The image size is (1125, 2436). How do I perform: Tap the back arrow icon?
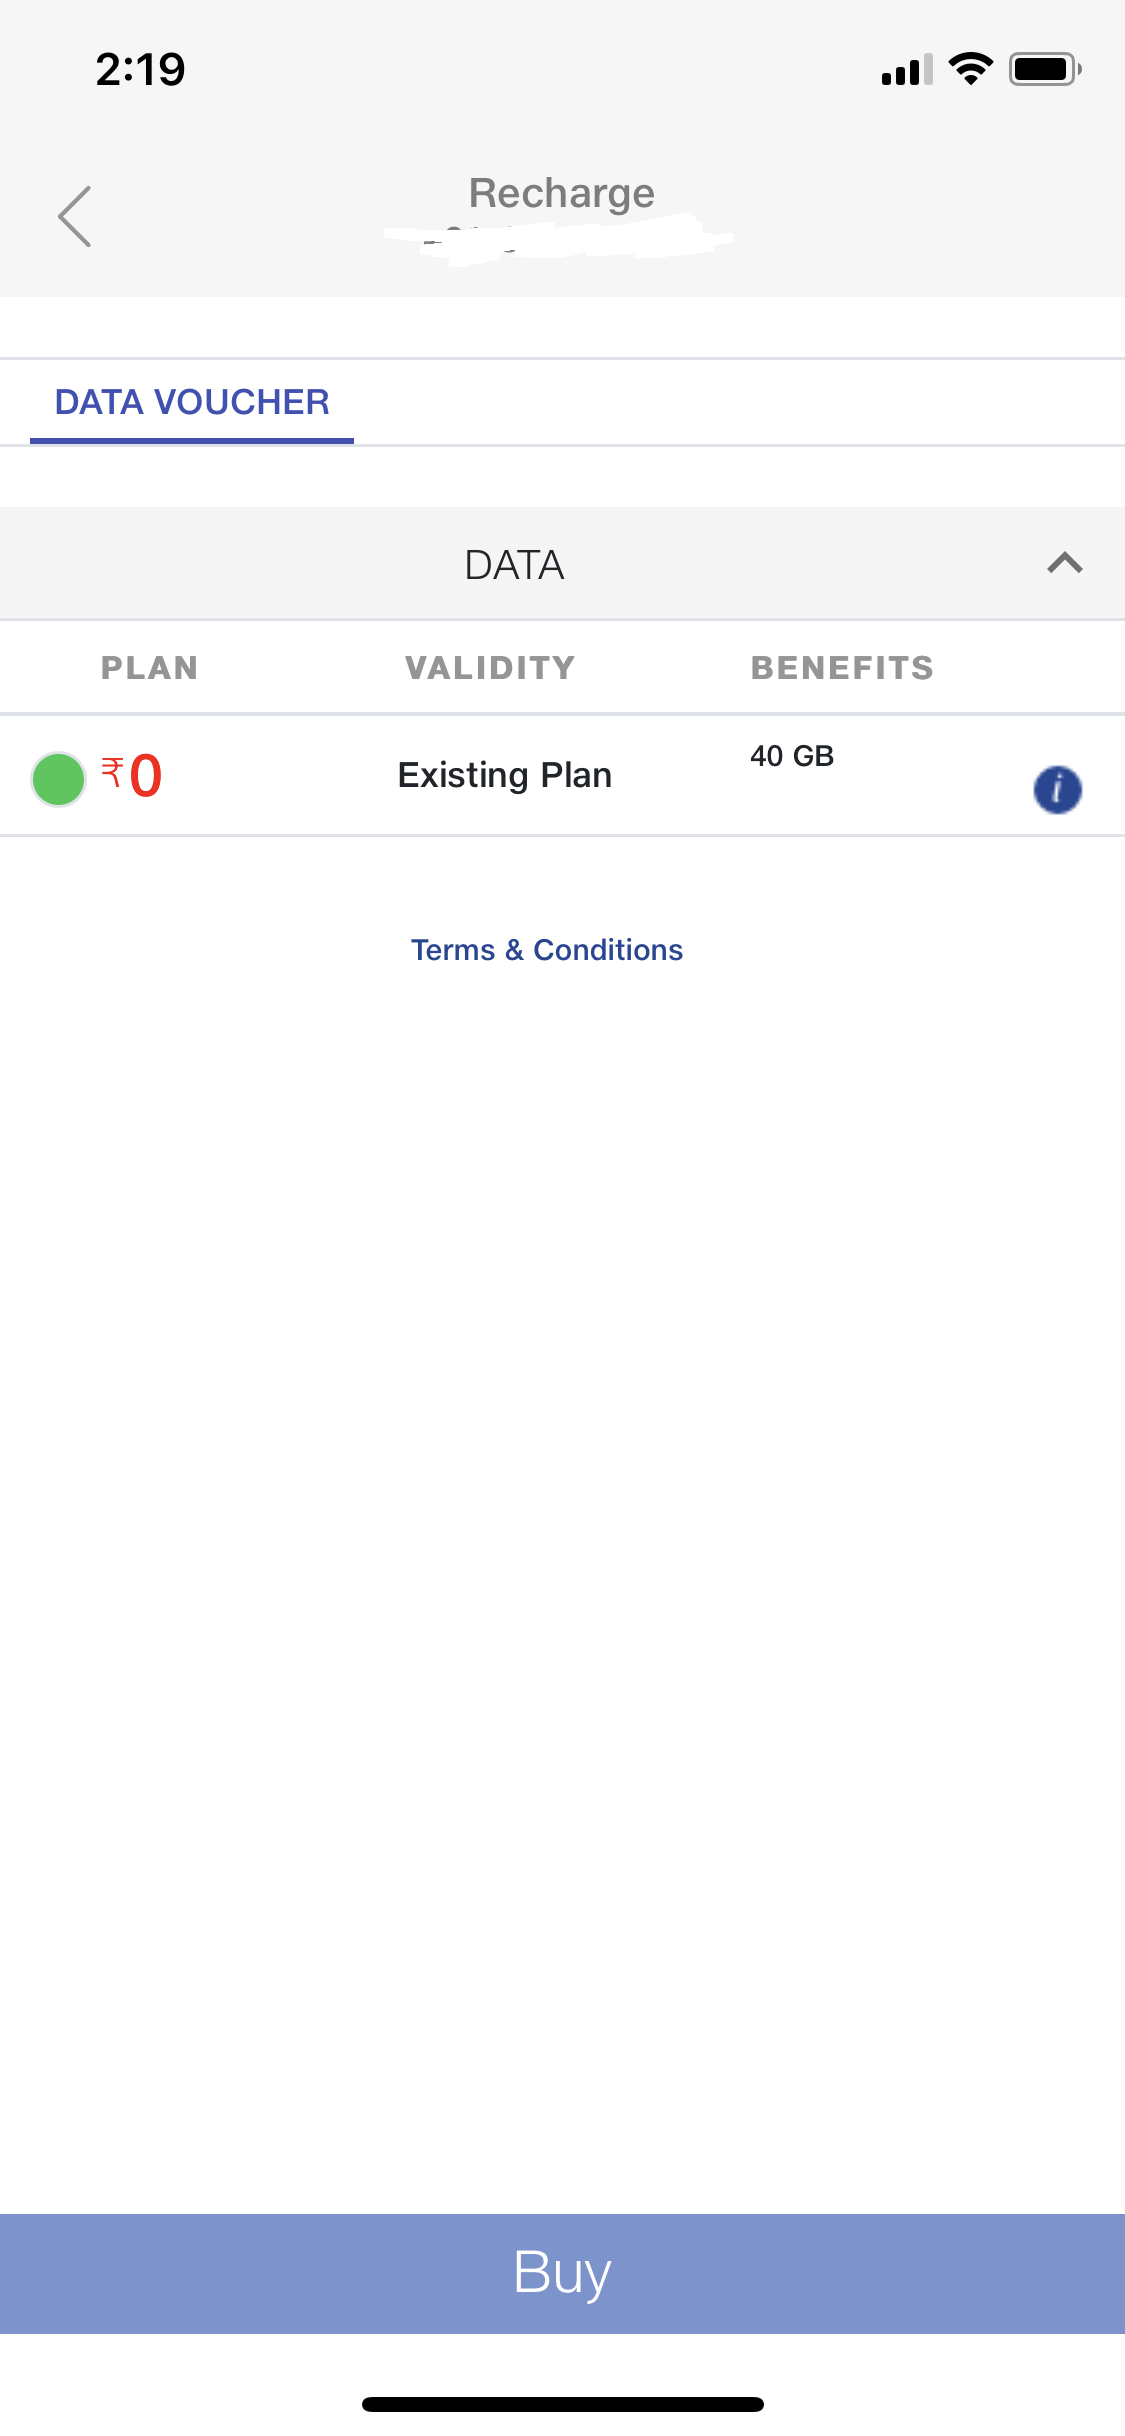click(75, 216)
